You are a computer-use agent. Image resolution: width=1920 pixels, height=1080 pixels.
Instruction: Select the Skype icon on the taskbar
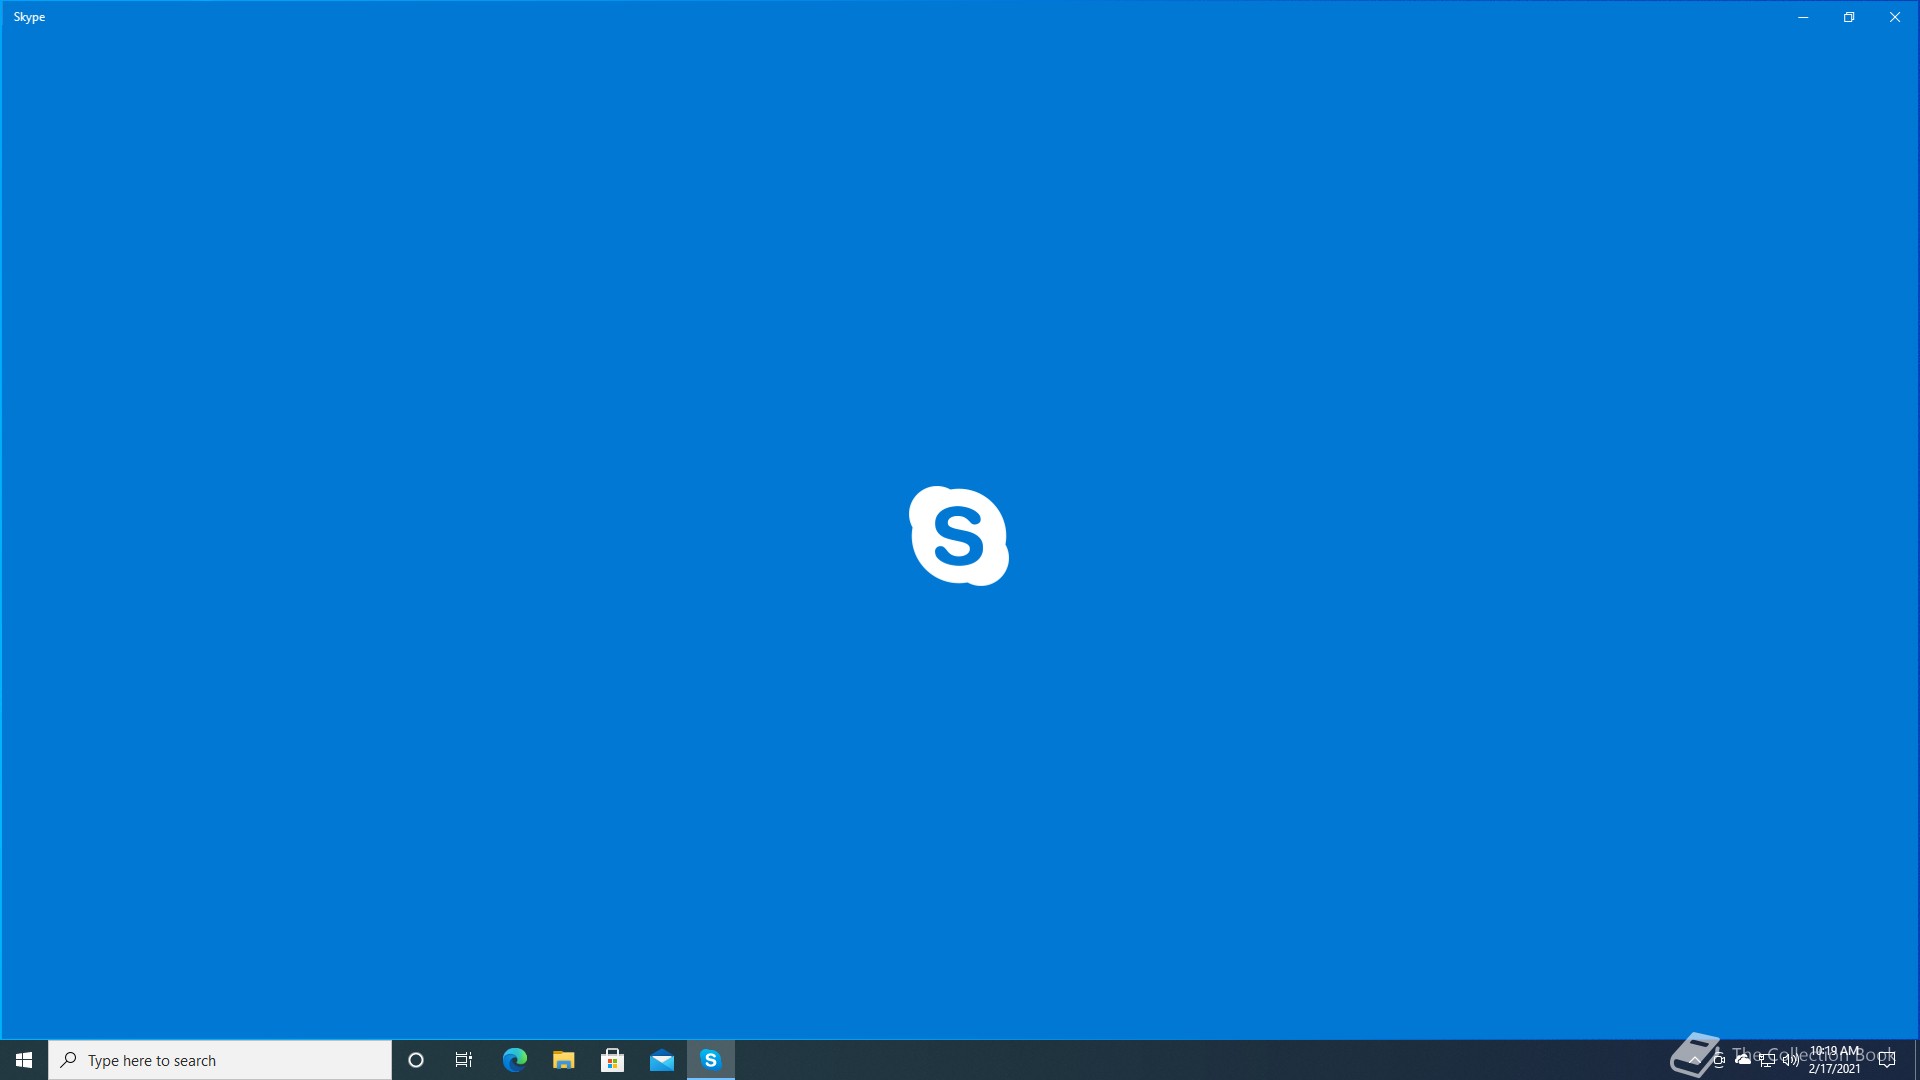click(711, 1060)
